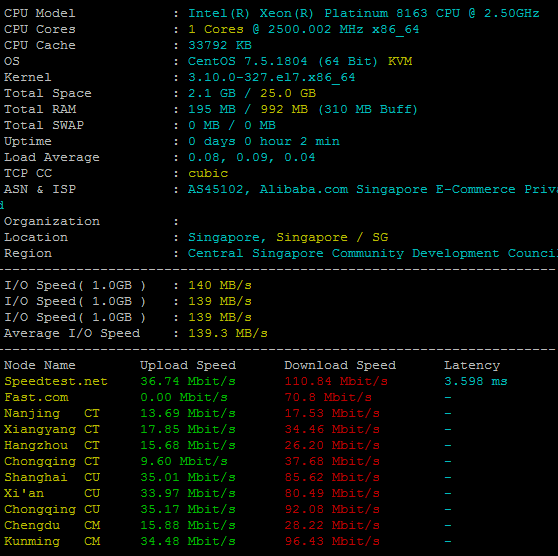This screenshot has width=558, height=556.
Task: Select the Average I/O Speed 139.3 MB/s value
Action: 228,334
